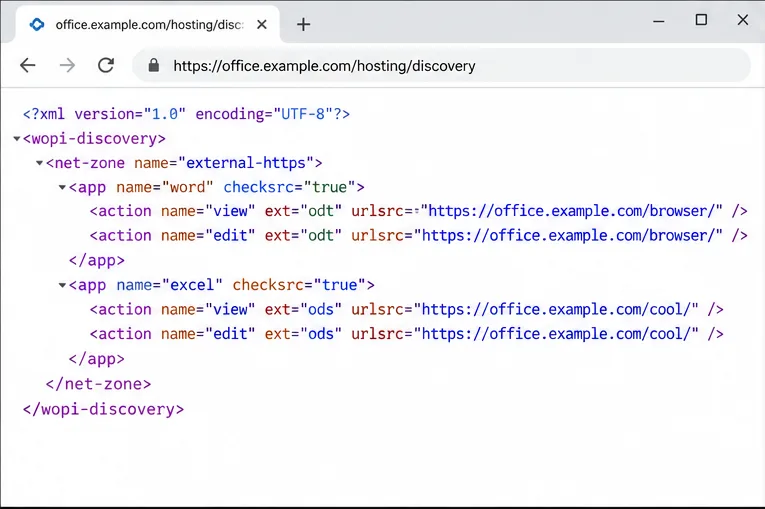This screenshot has height=509, width=765.
Task: Collapse the wopi-discovery root node
Action: coord(17,139)
